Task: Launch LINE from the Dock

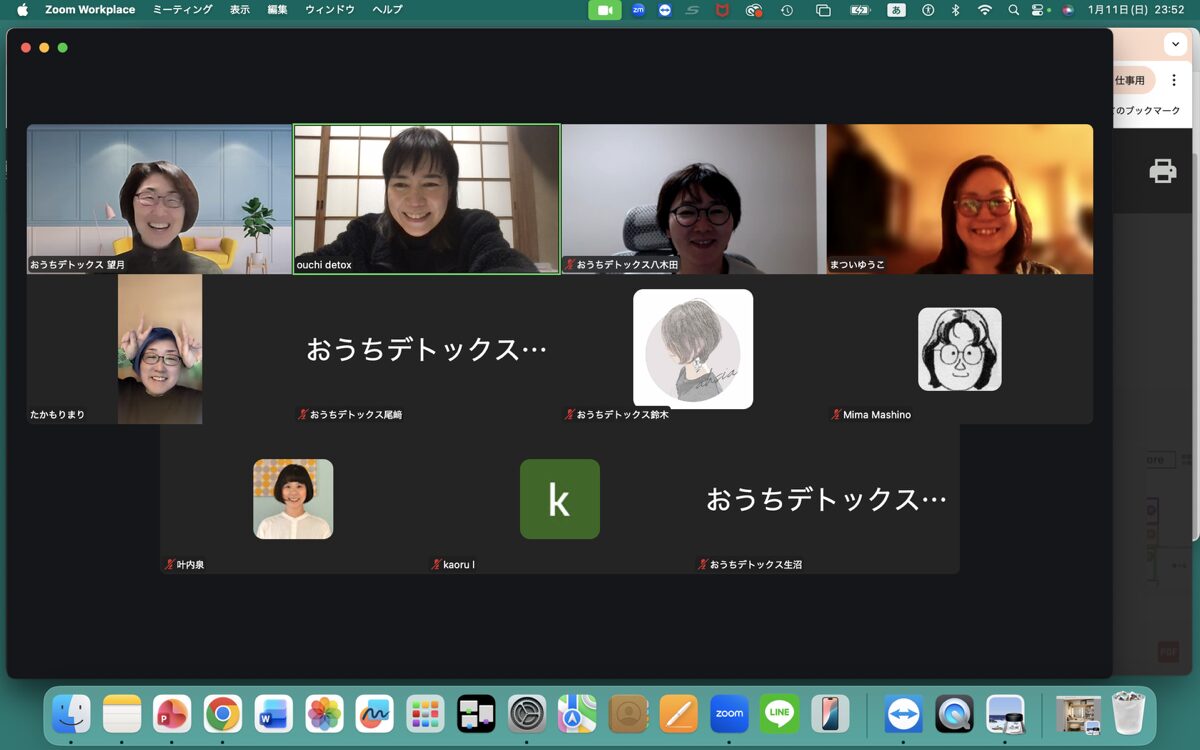Action: click(x=779, y=713)
